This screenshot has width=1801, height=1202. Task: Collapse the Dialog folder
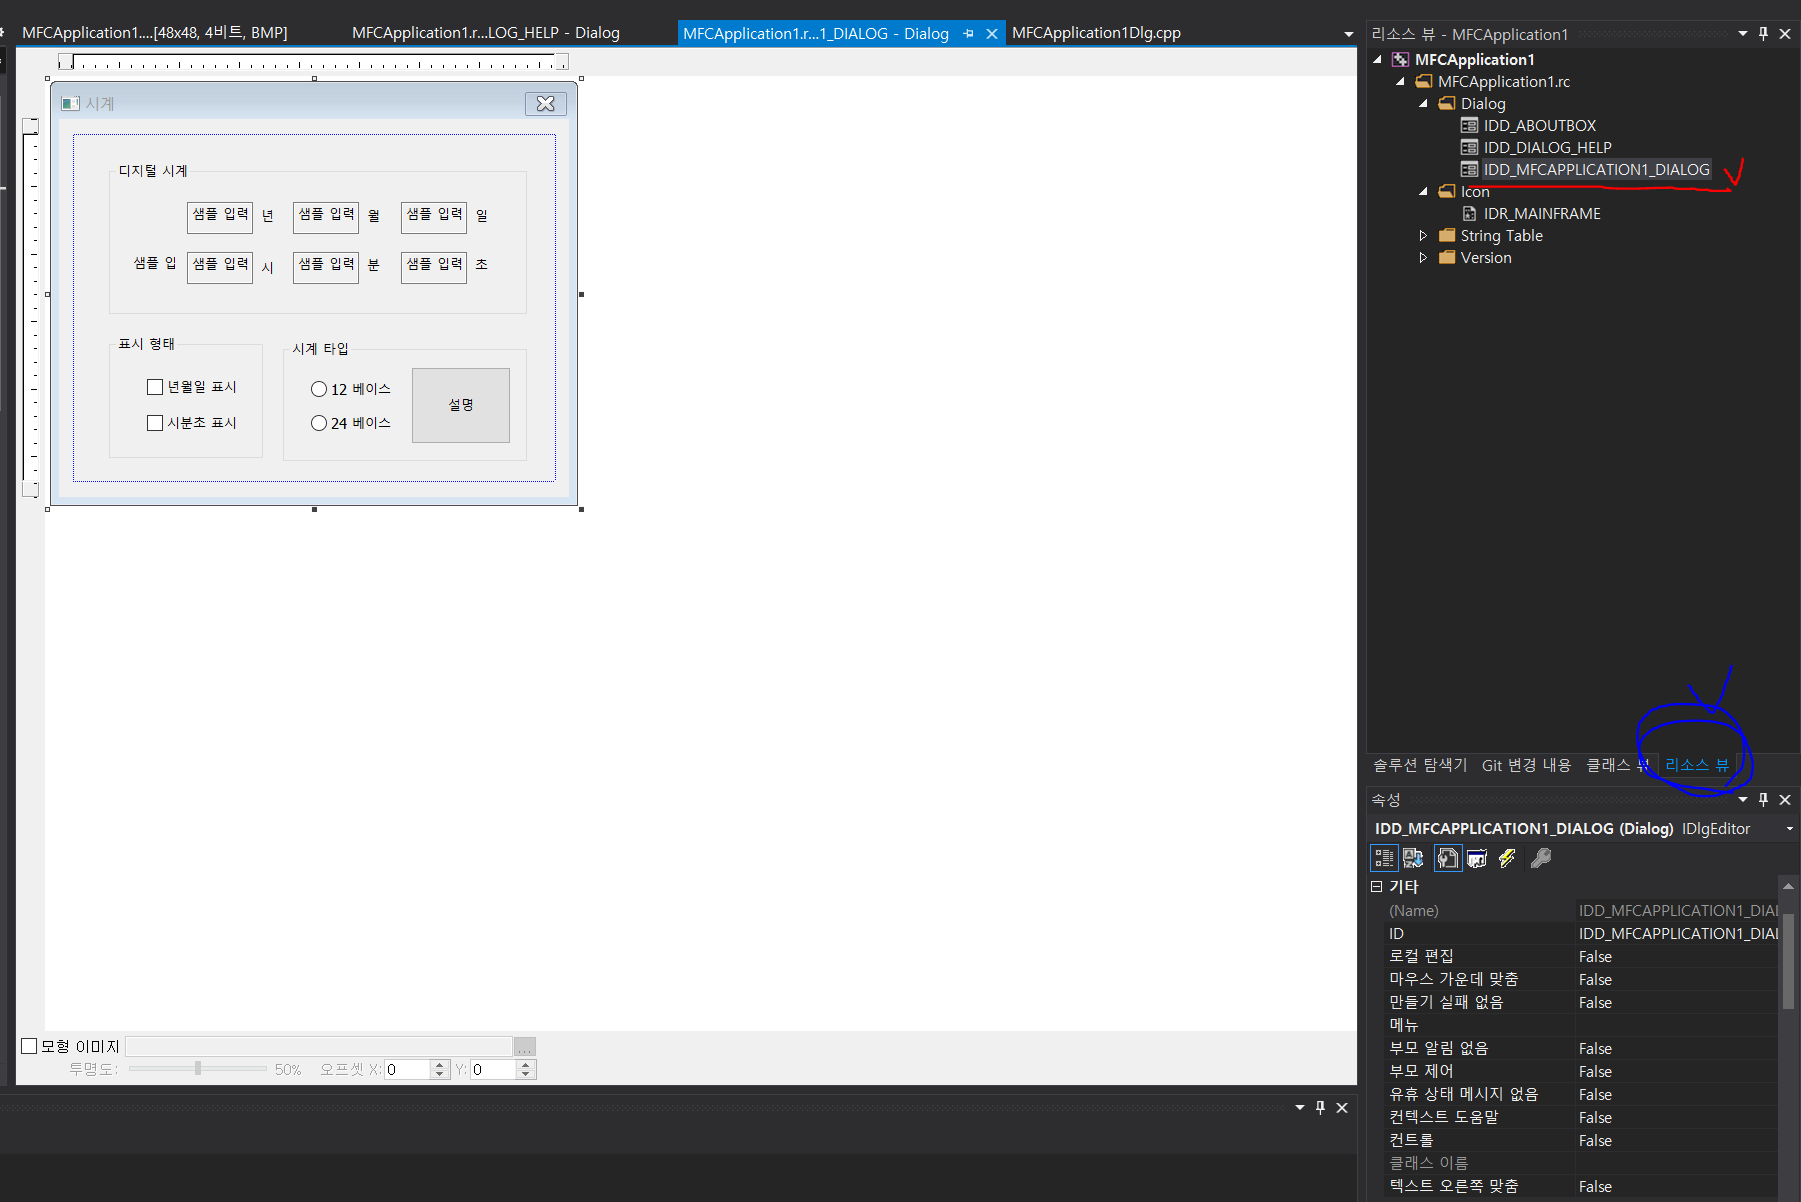pos(1424,103)
